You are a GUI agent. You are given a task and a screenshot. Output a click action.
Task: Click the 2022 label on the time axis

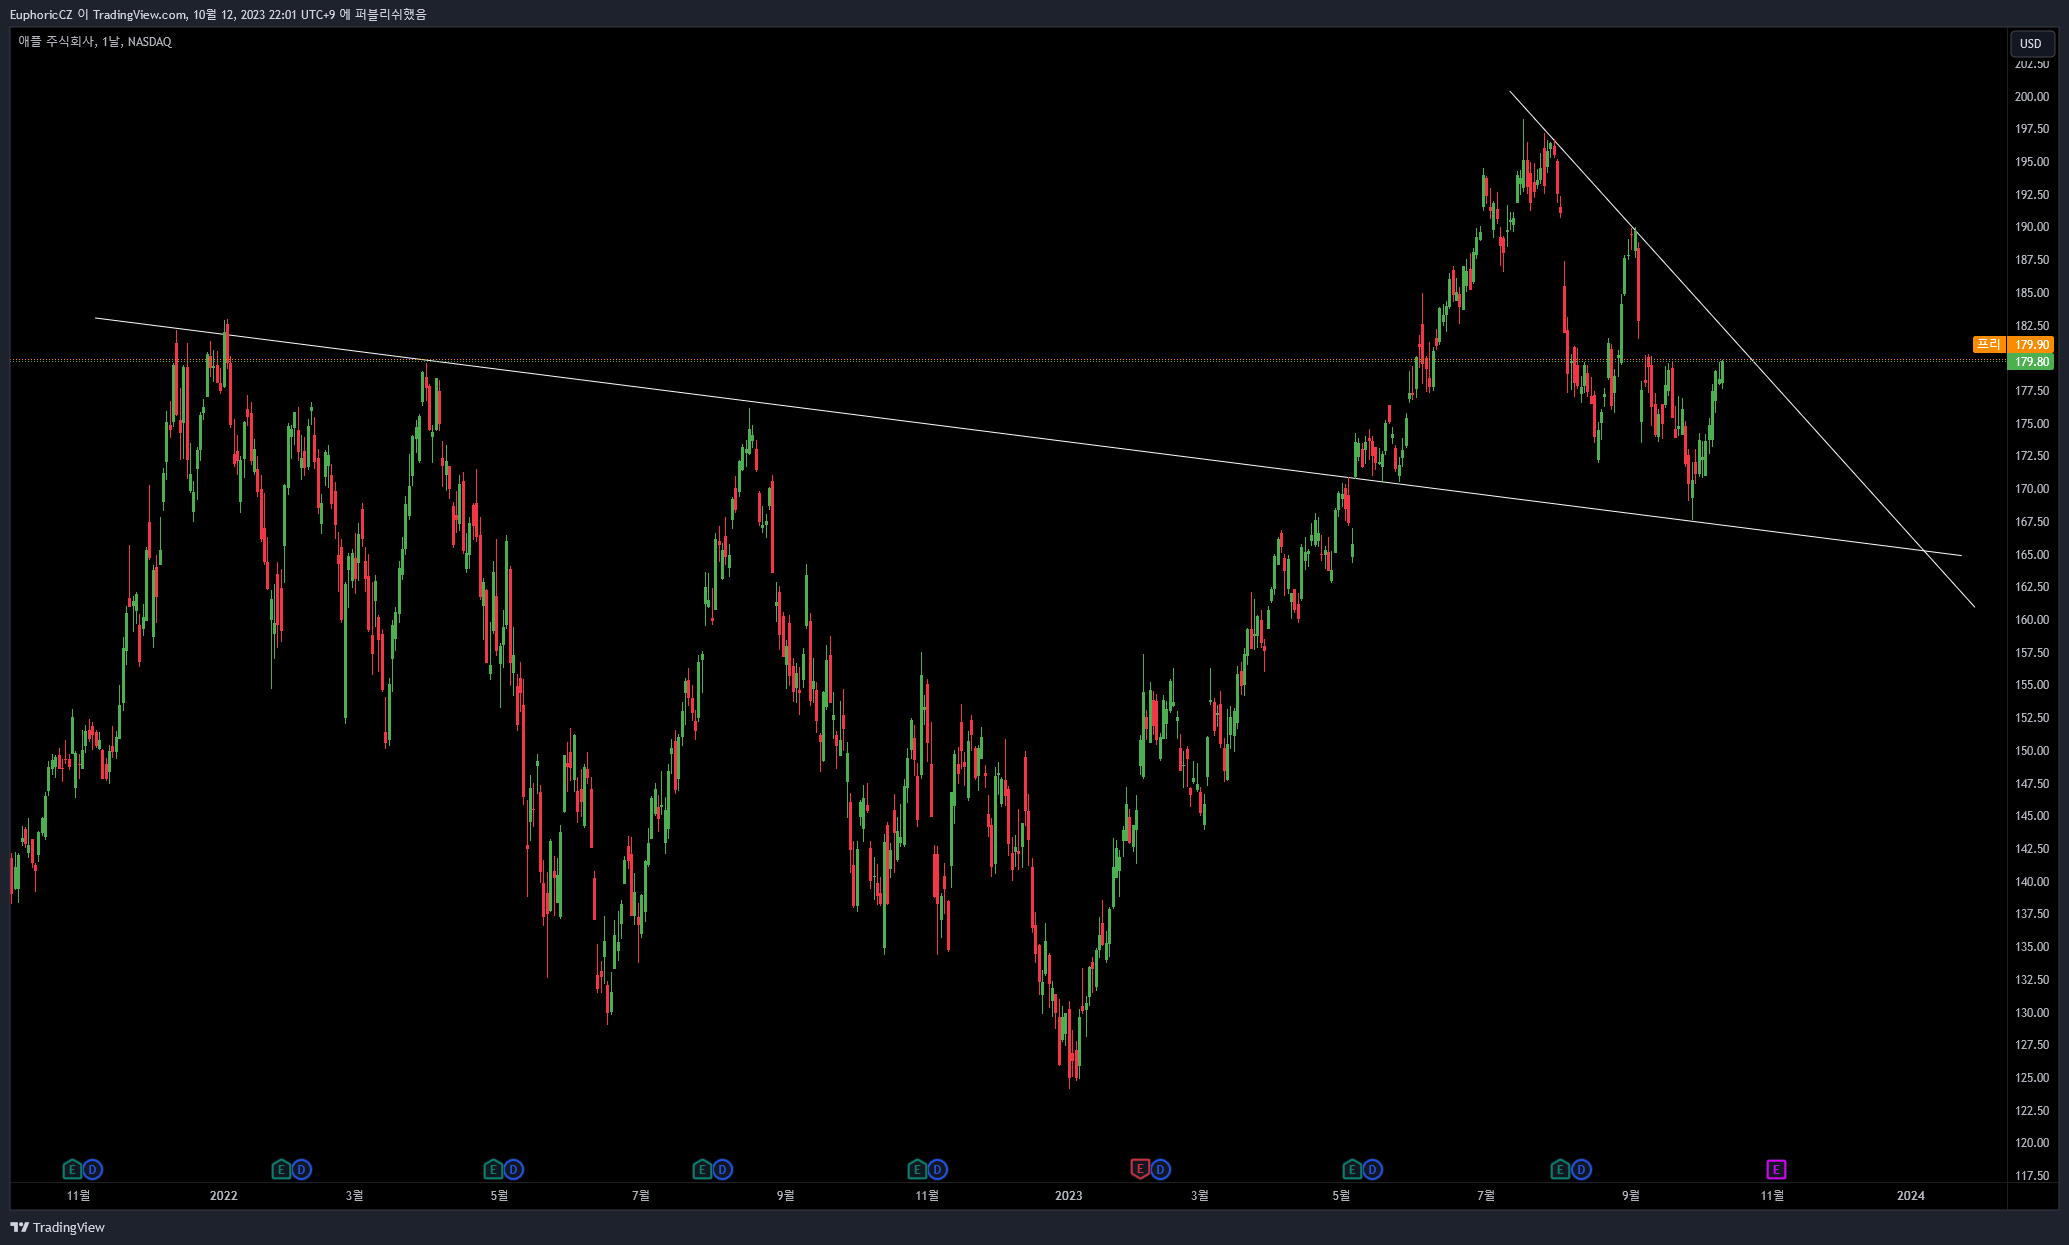tap(224, 1195)
